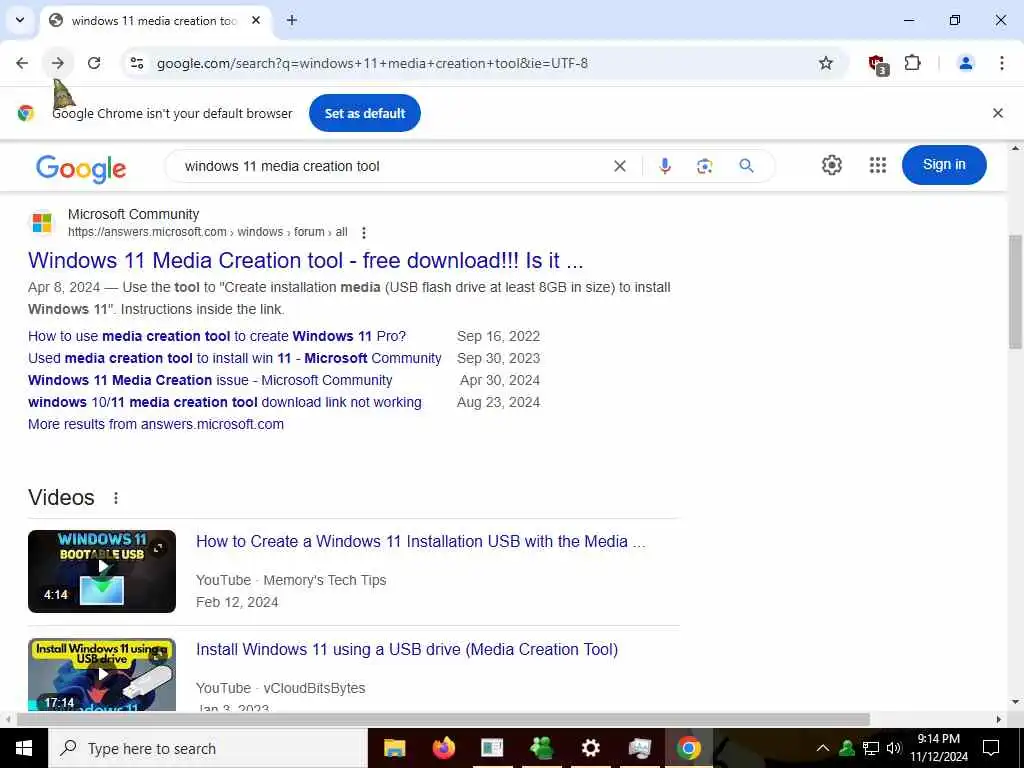
Task: Search by image with Lens icon
Action: pos(705,166)
